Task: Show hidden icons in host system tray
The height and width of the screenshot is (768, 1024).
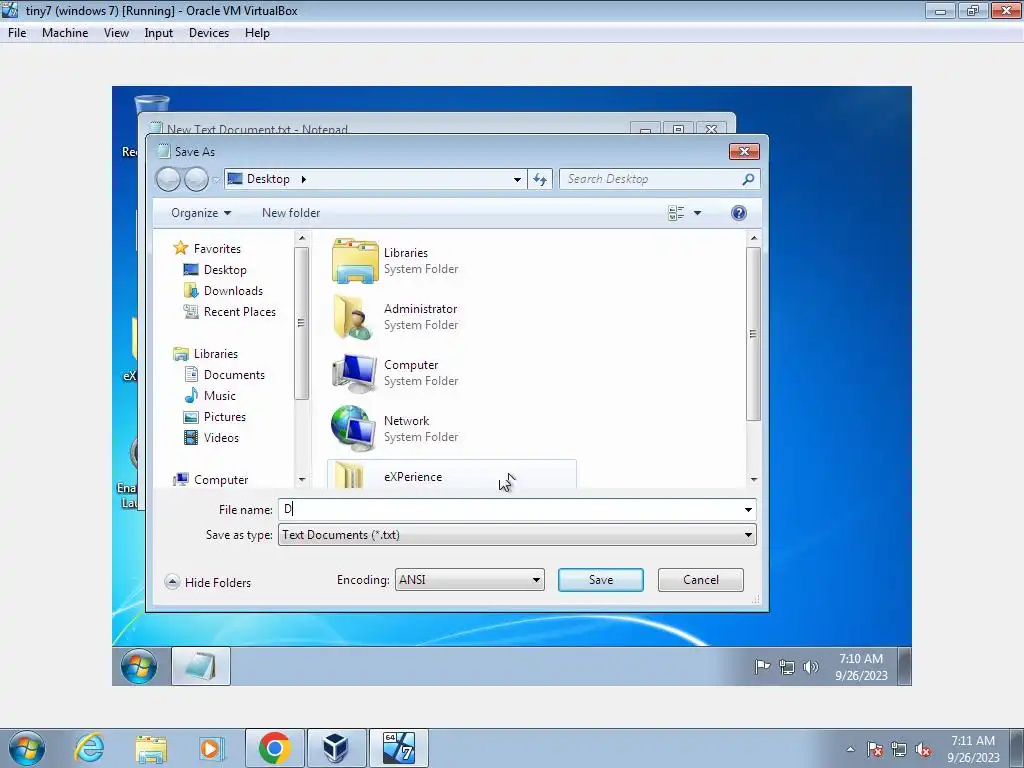Action: [850, 749]
